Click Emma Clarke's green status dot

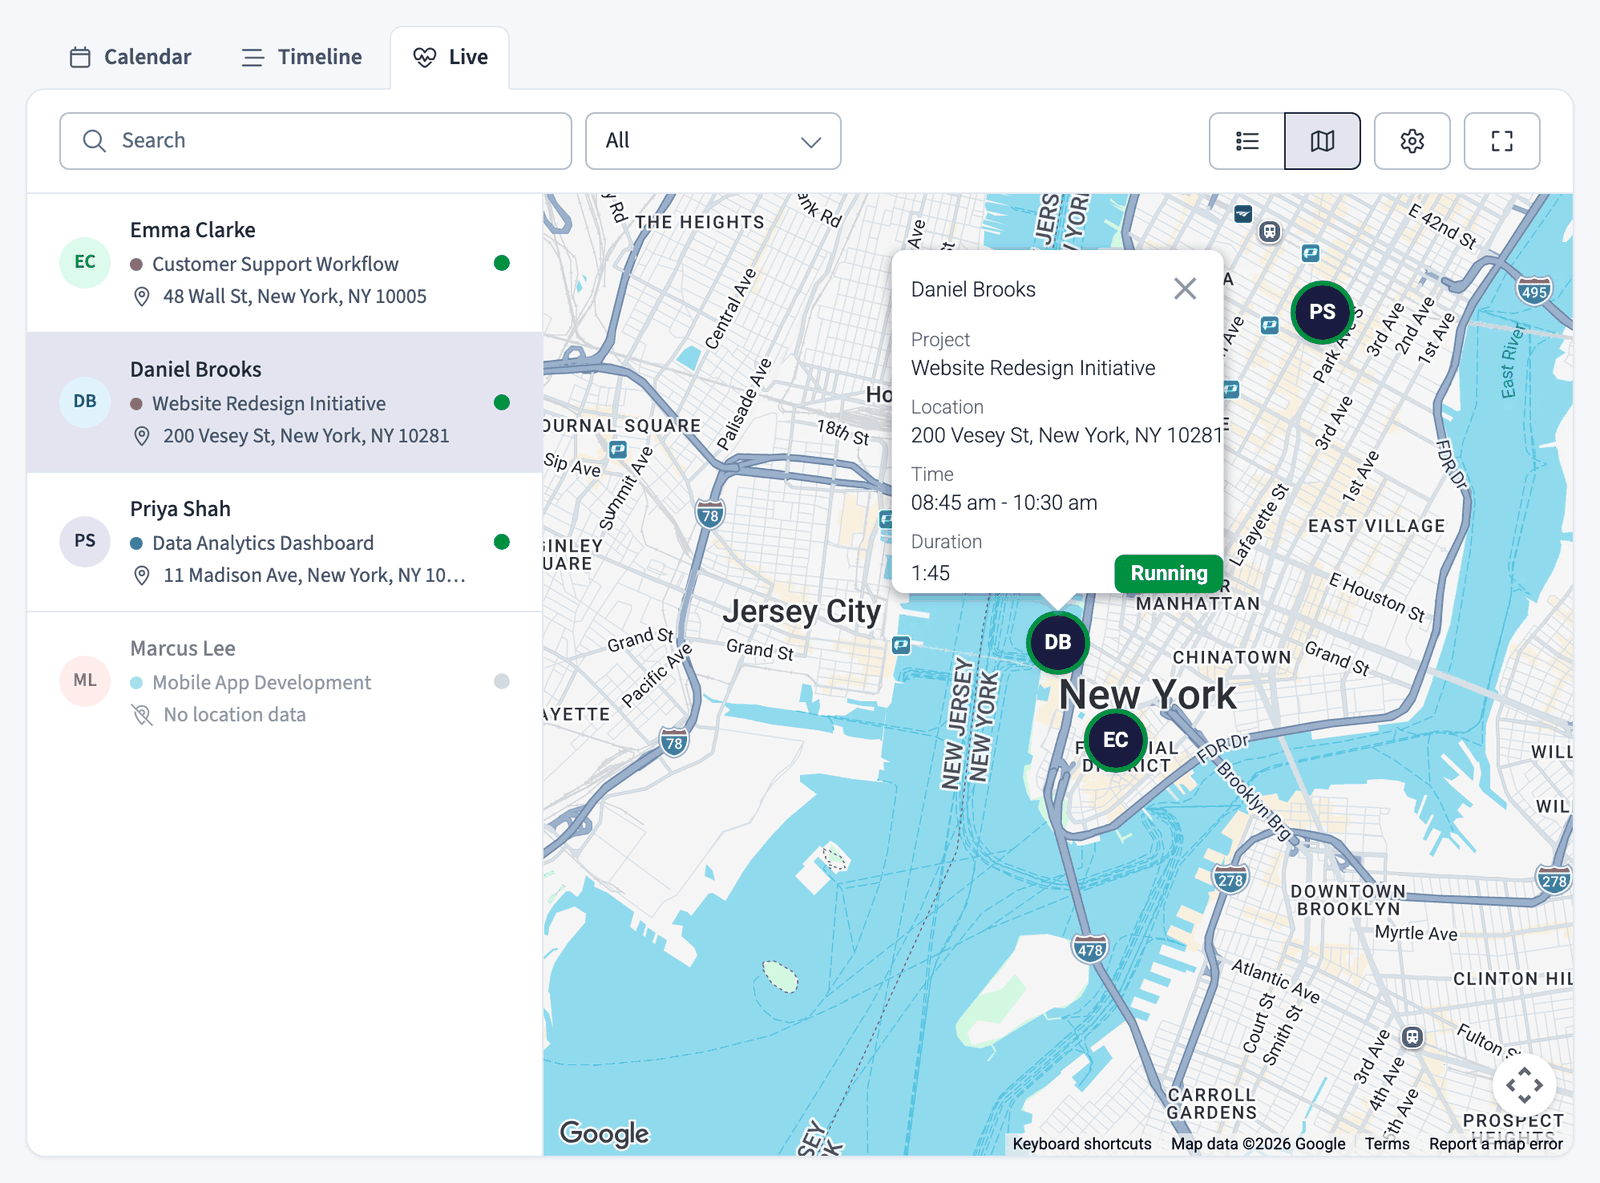[x=502, y=263]
